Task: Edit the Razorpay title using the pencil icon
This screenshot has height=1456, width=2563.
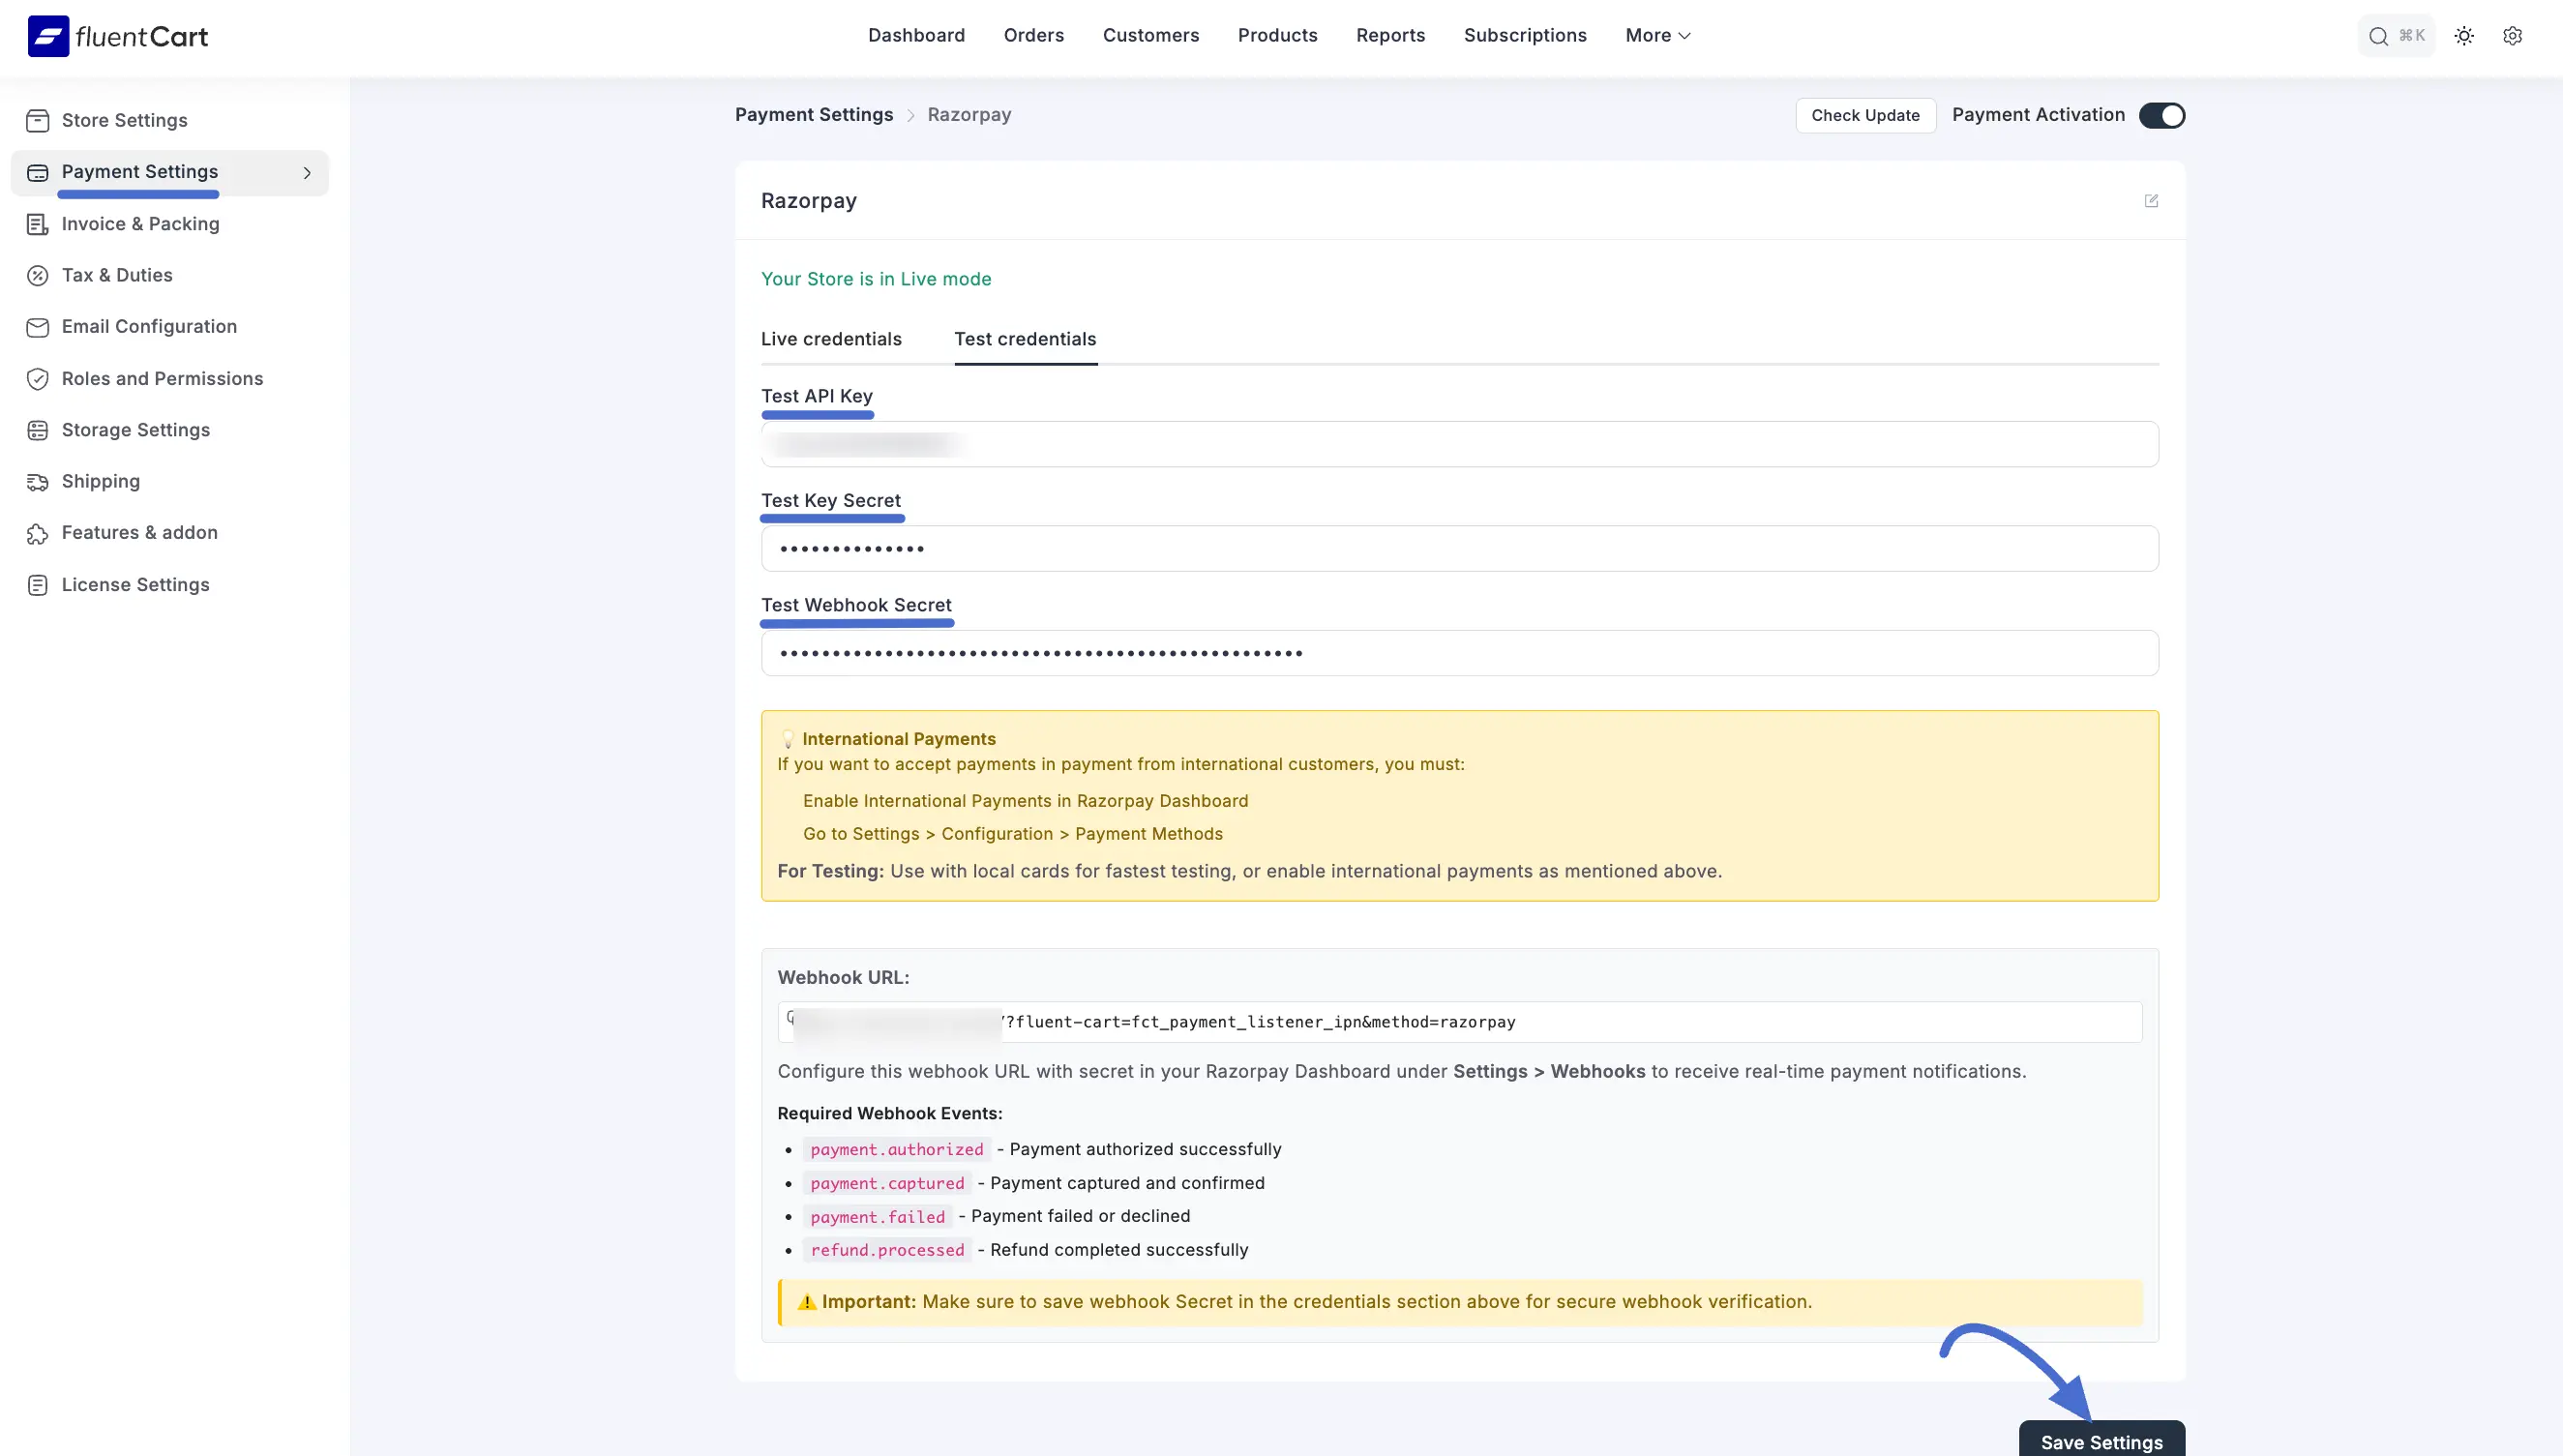Action: coord(2152,201)
